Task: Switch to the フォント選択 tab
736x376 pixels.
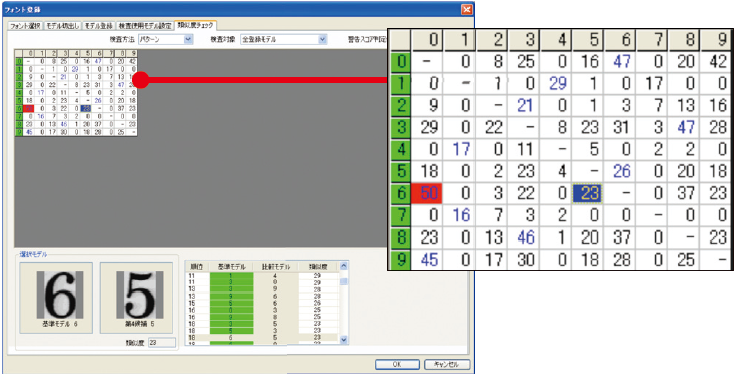Action: click(x=26, y=26)
